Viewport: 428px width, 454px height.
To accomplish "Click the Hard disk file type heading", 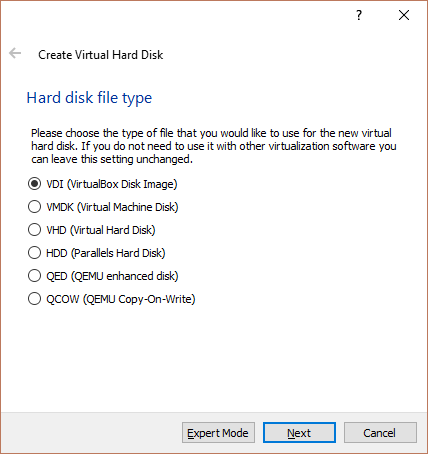I will (x=89, y=98).
